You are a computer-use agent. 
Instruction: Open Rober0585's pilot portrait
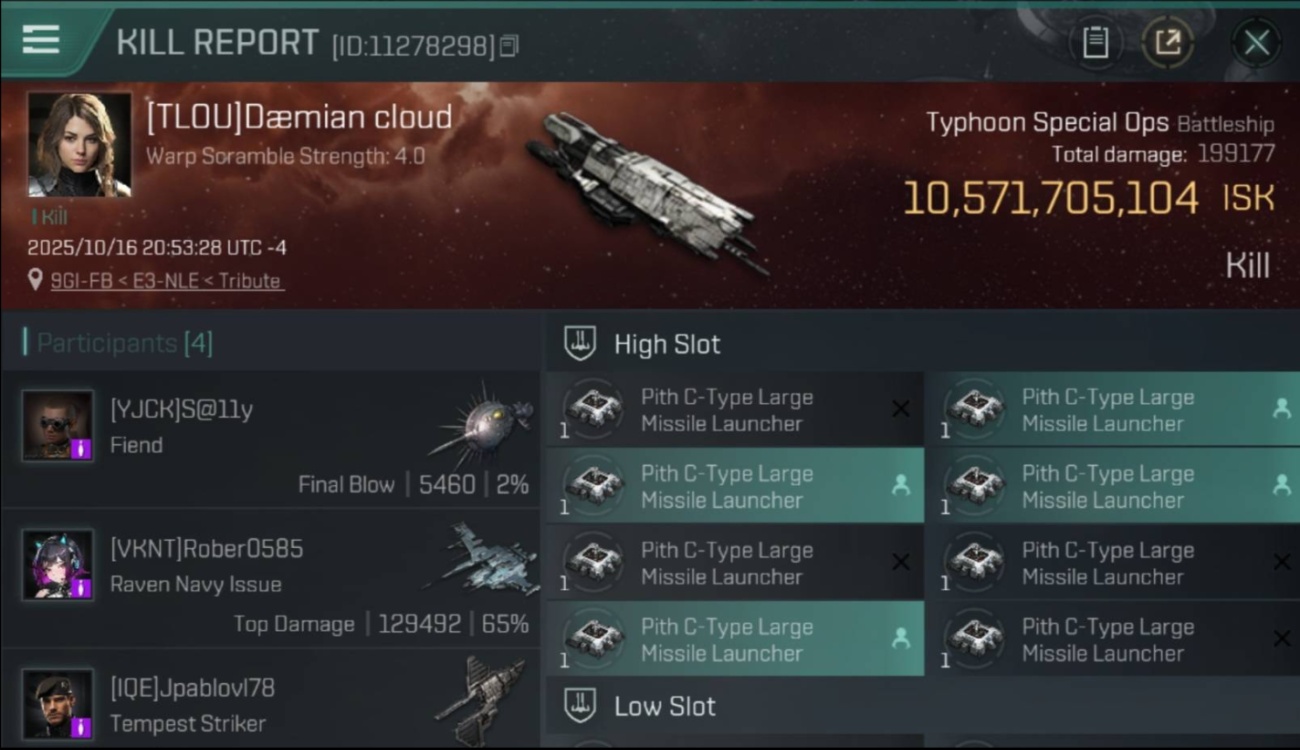coord(58,565)
